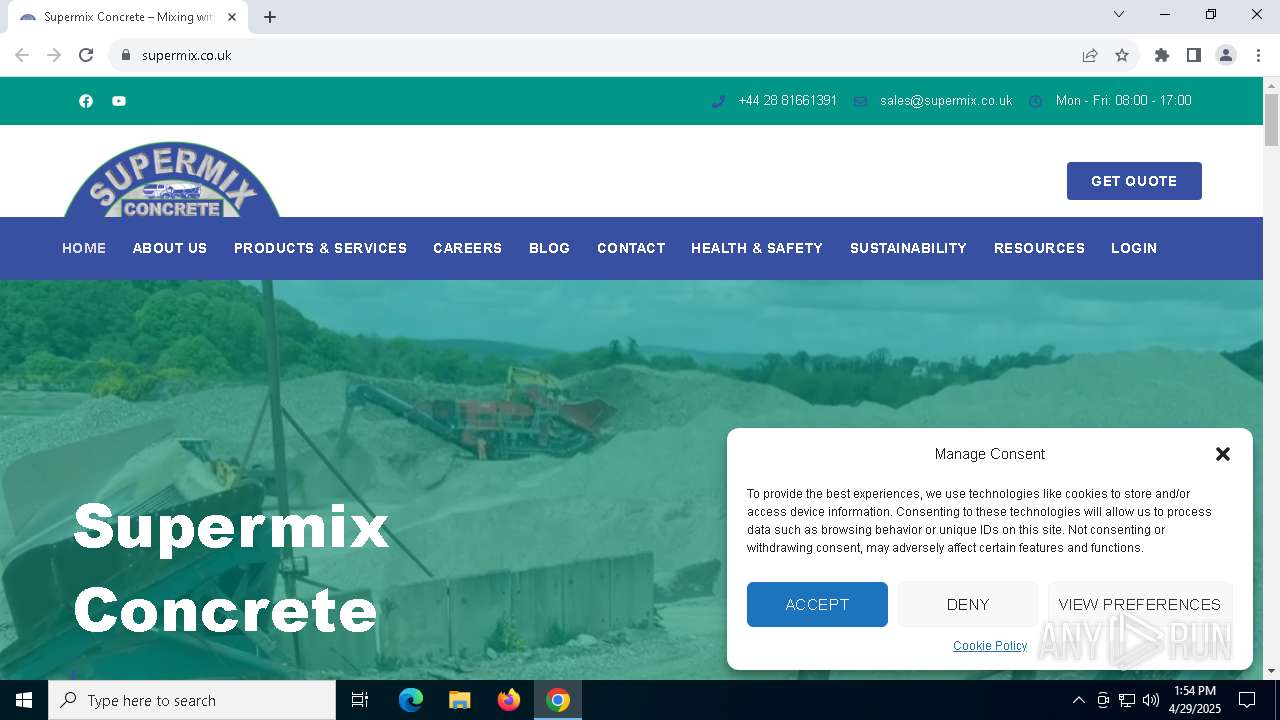
Task: Close the Manage Consent dialog
Action: tap(1222, 454)
